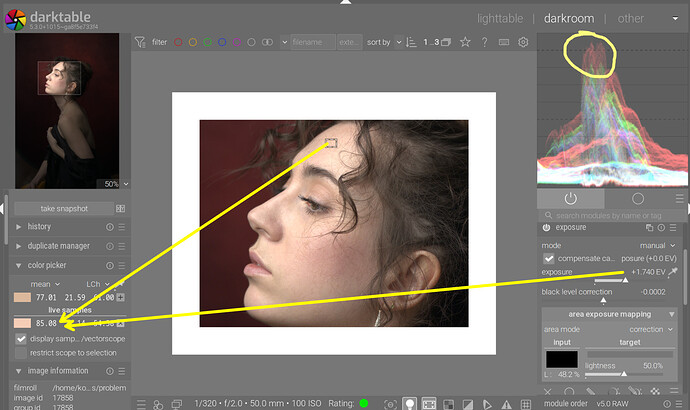Click the take snapshot button
690x410 pixels.
(x=64, y=208)
